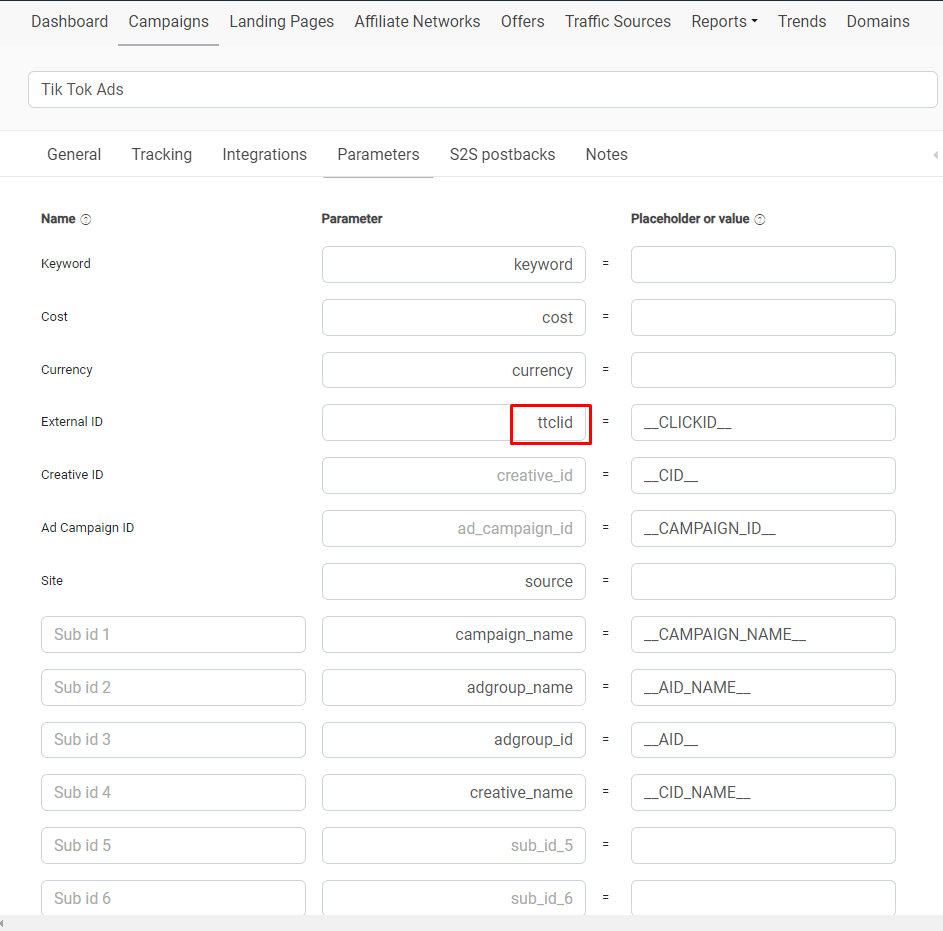Viewport: 943px width, 931px height.
Task: Open the Tracking tab
Action: click(162, 155)
